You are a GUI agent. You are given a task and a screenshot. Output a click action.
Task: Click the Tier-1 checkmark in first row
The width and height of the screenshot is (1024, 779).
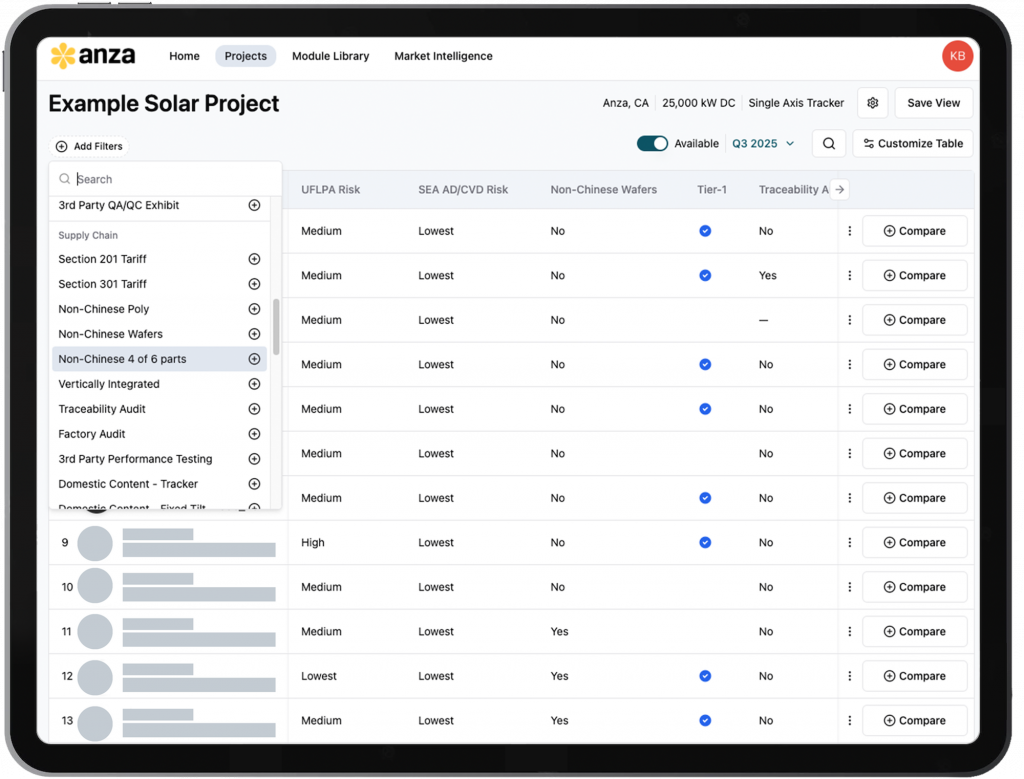point(705,231)
